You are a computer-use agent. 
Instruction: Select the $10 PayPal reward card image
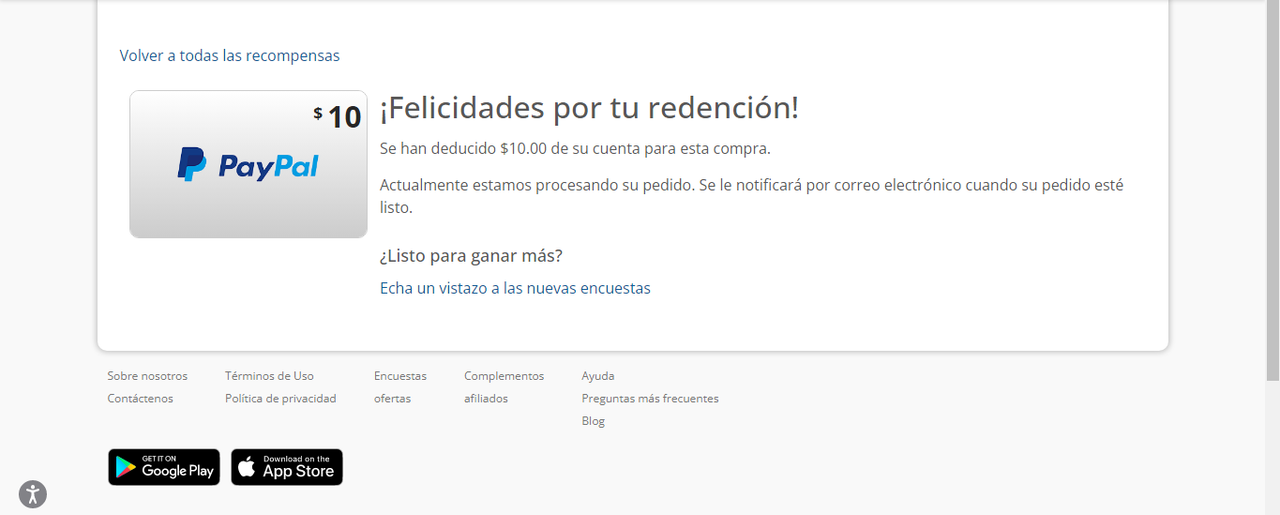point(248,164)
